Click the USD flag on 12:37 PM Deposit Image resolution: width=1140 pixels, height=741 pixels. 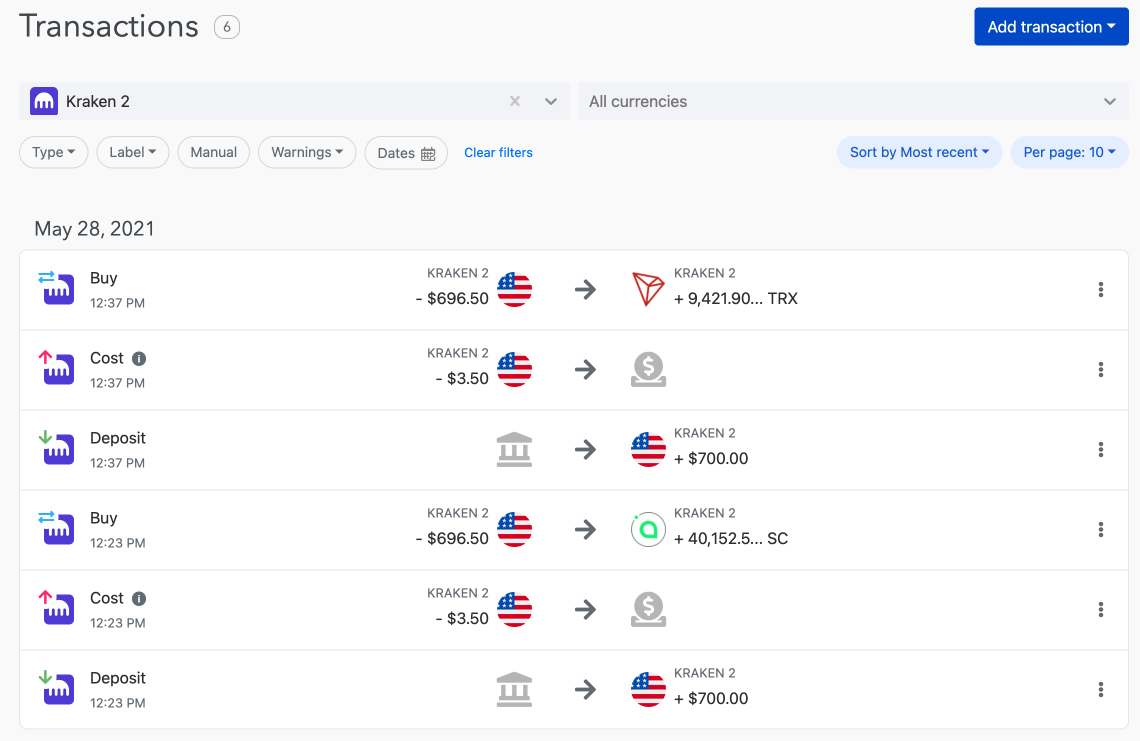(648, 449)
